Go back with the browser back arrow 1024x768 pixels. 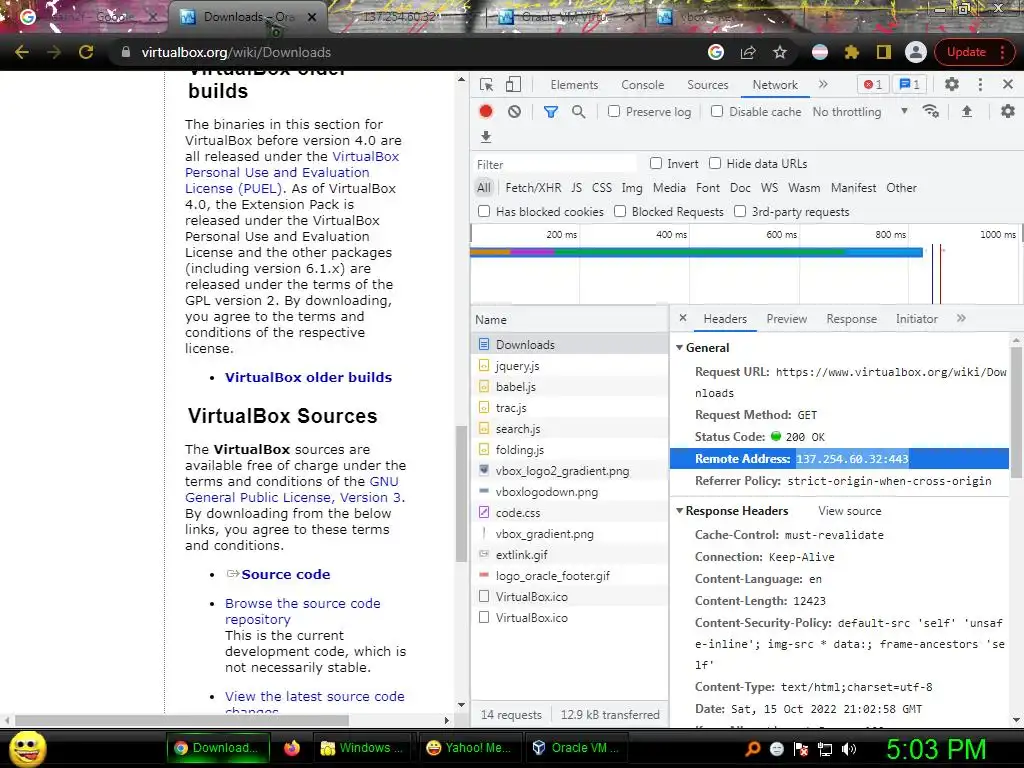coord(22,52)
